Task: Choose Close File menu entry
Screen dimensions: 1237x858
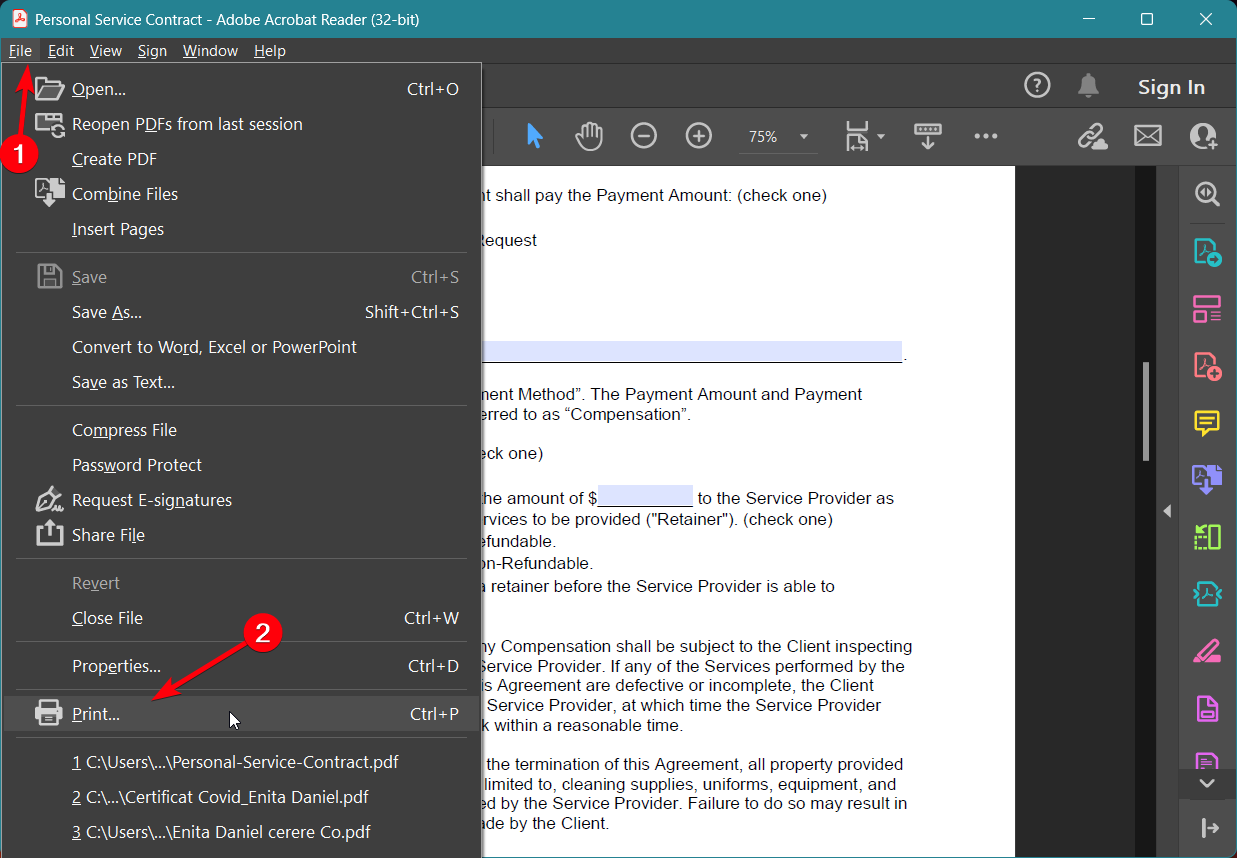Action: coord(242,618)
